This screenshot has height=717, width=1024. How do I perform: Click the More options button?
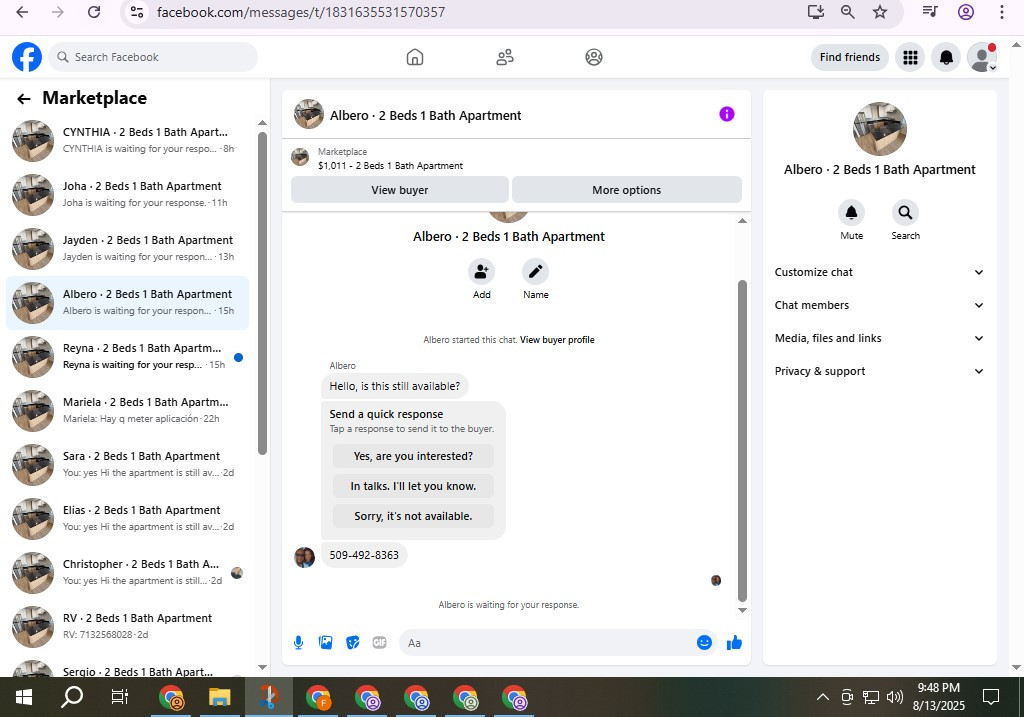(626, 190)
